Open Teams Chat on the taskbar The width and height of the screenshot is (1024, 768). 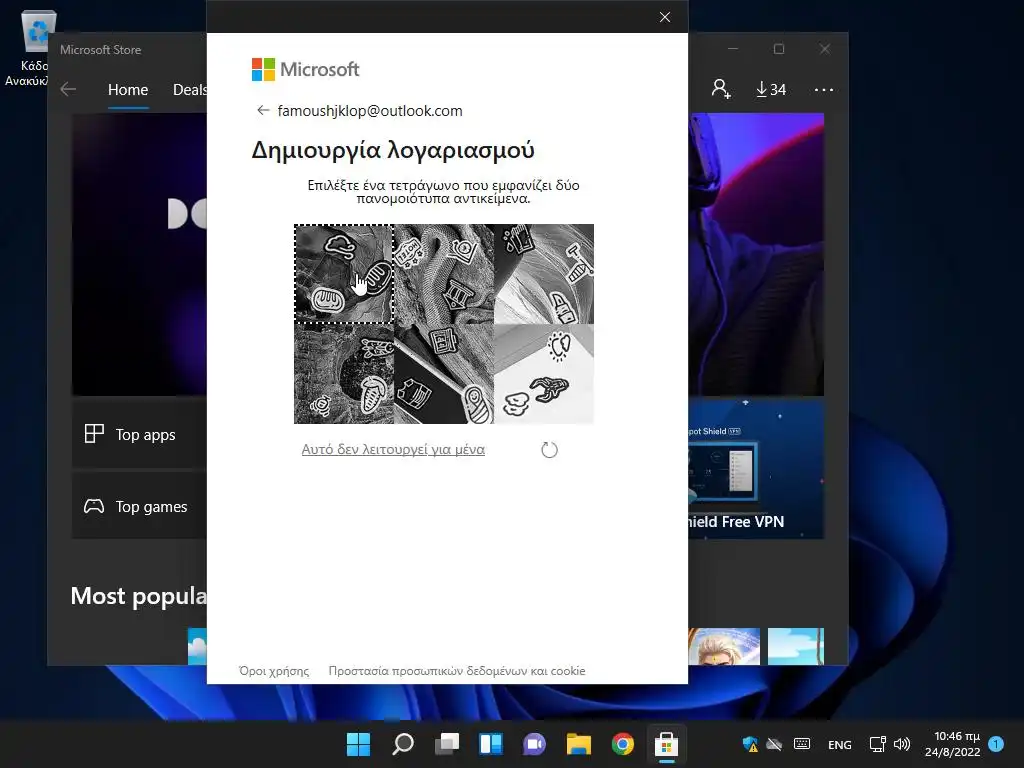tap(534, 744)
